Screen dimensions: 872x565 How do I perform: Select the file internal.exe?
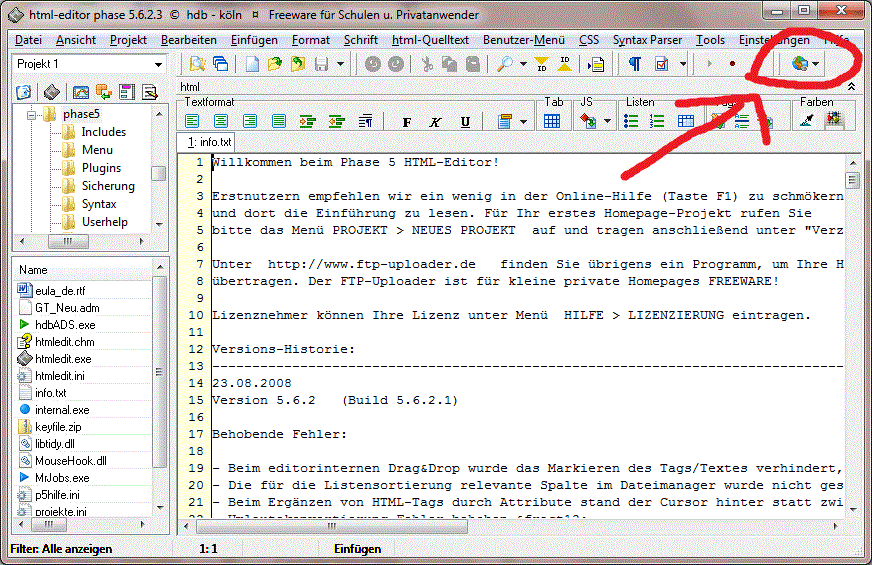62,410
